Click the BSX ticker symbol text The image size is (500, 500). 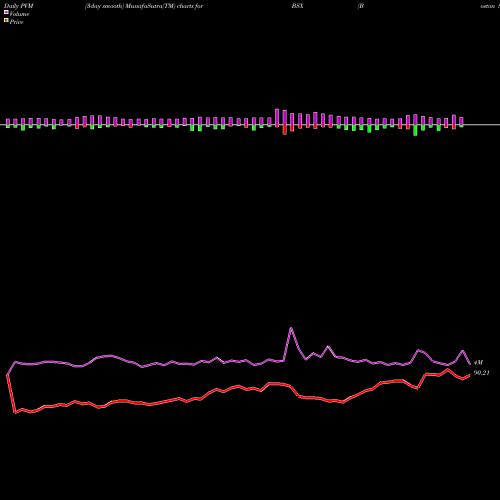(x=297, y=6)
